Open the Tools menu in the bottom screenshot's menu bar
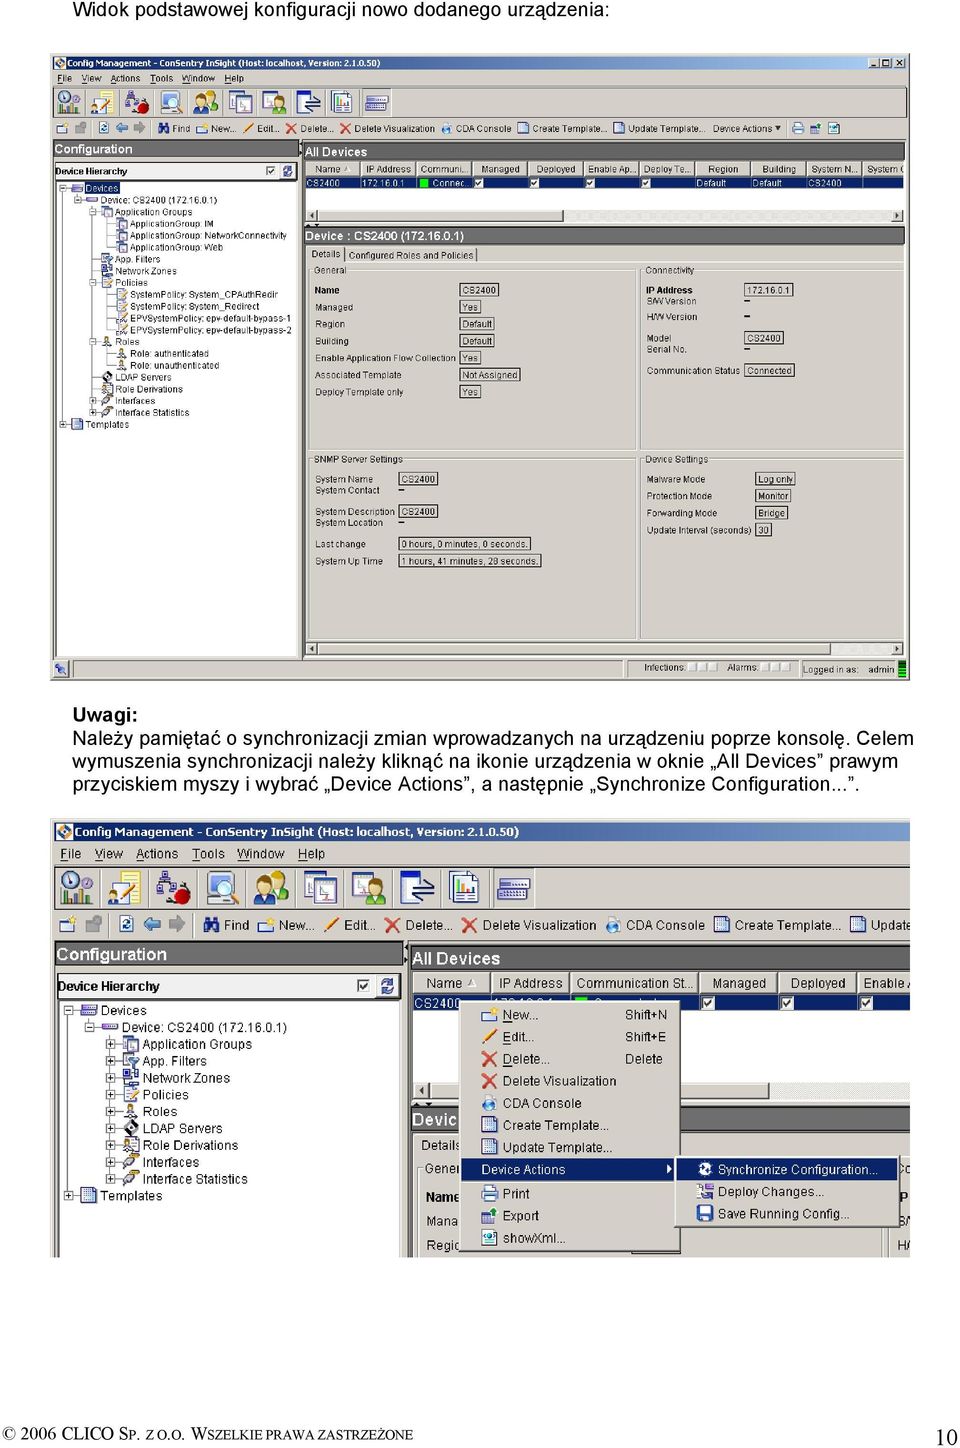Screen dimensions: 960x1448 [208, 854]
